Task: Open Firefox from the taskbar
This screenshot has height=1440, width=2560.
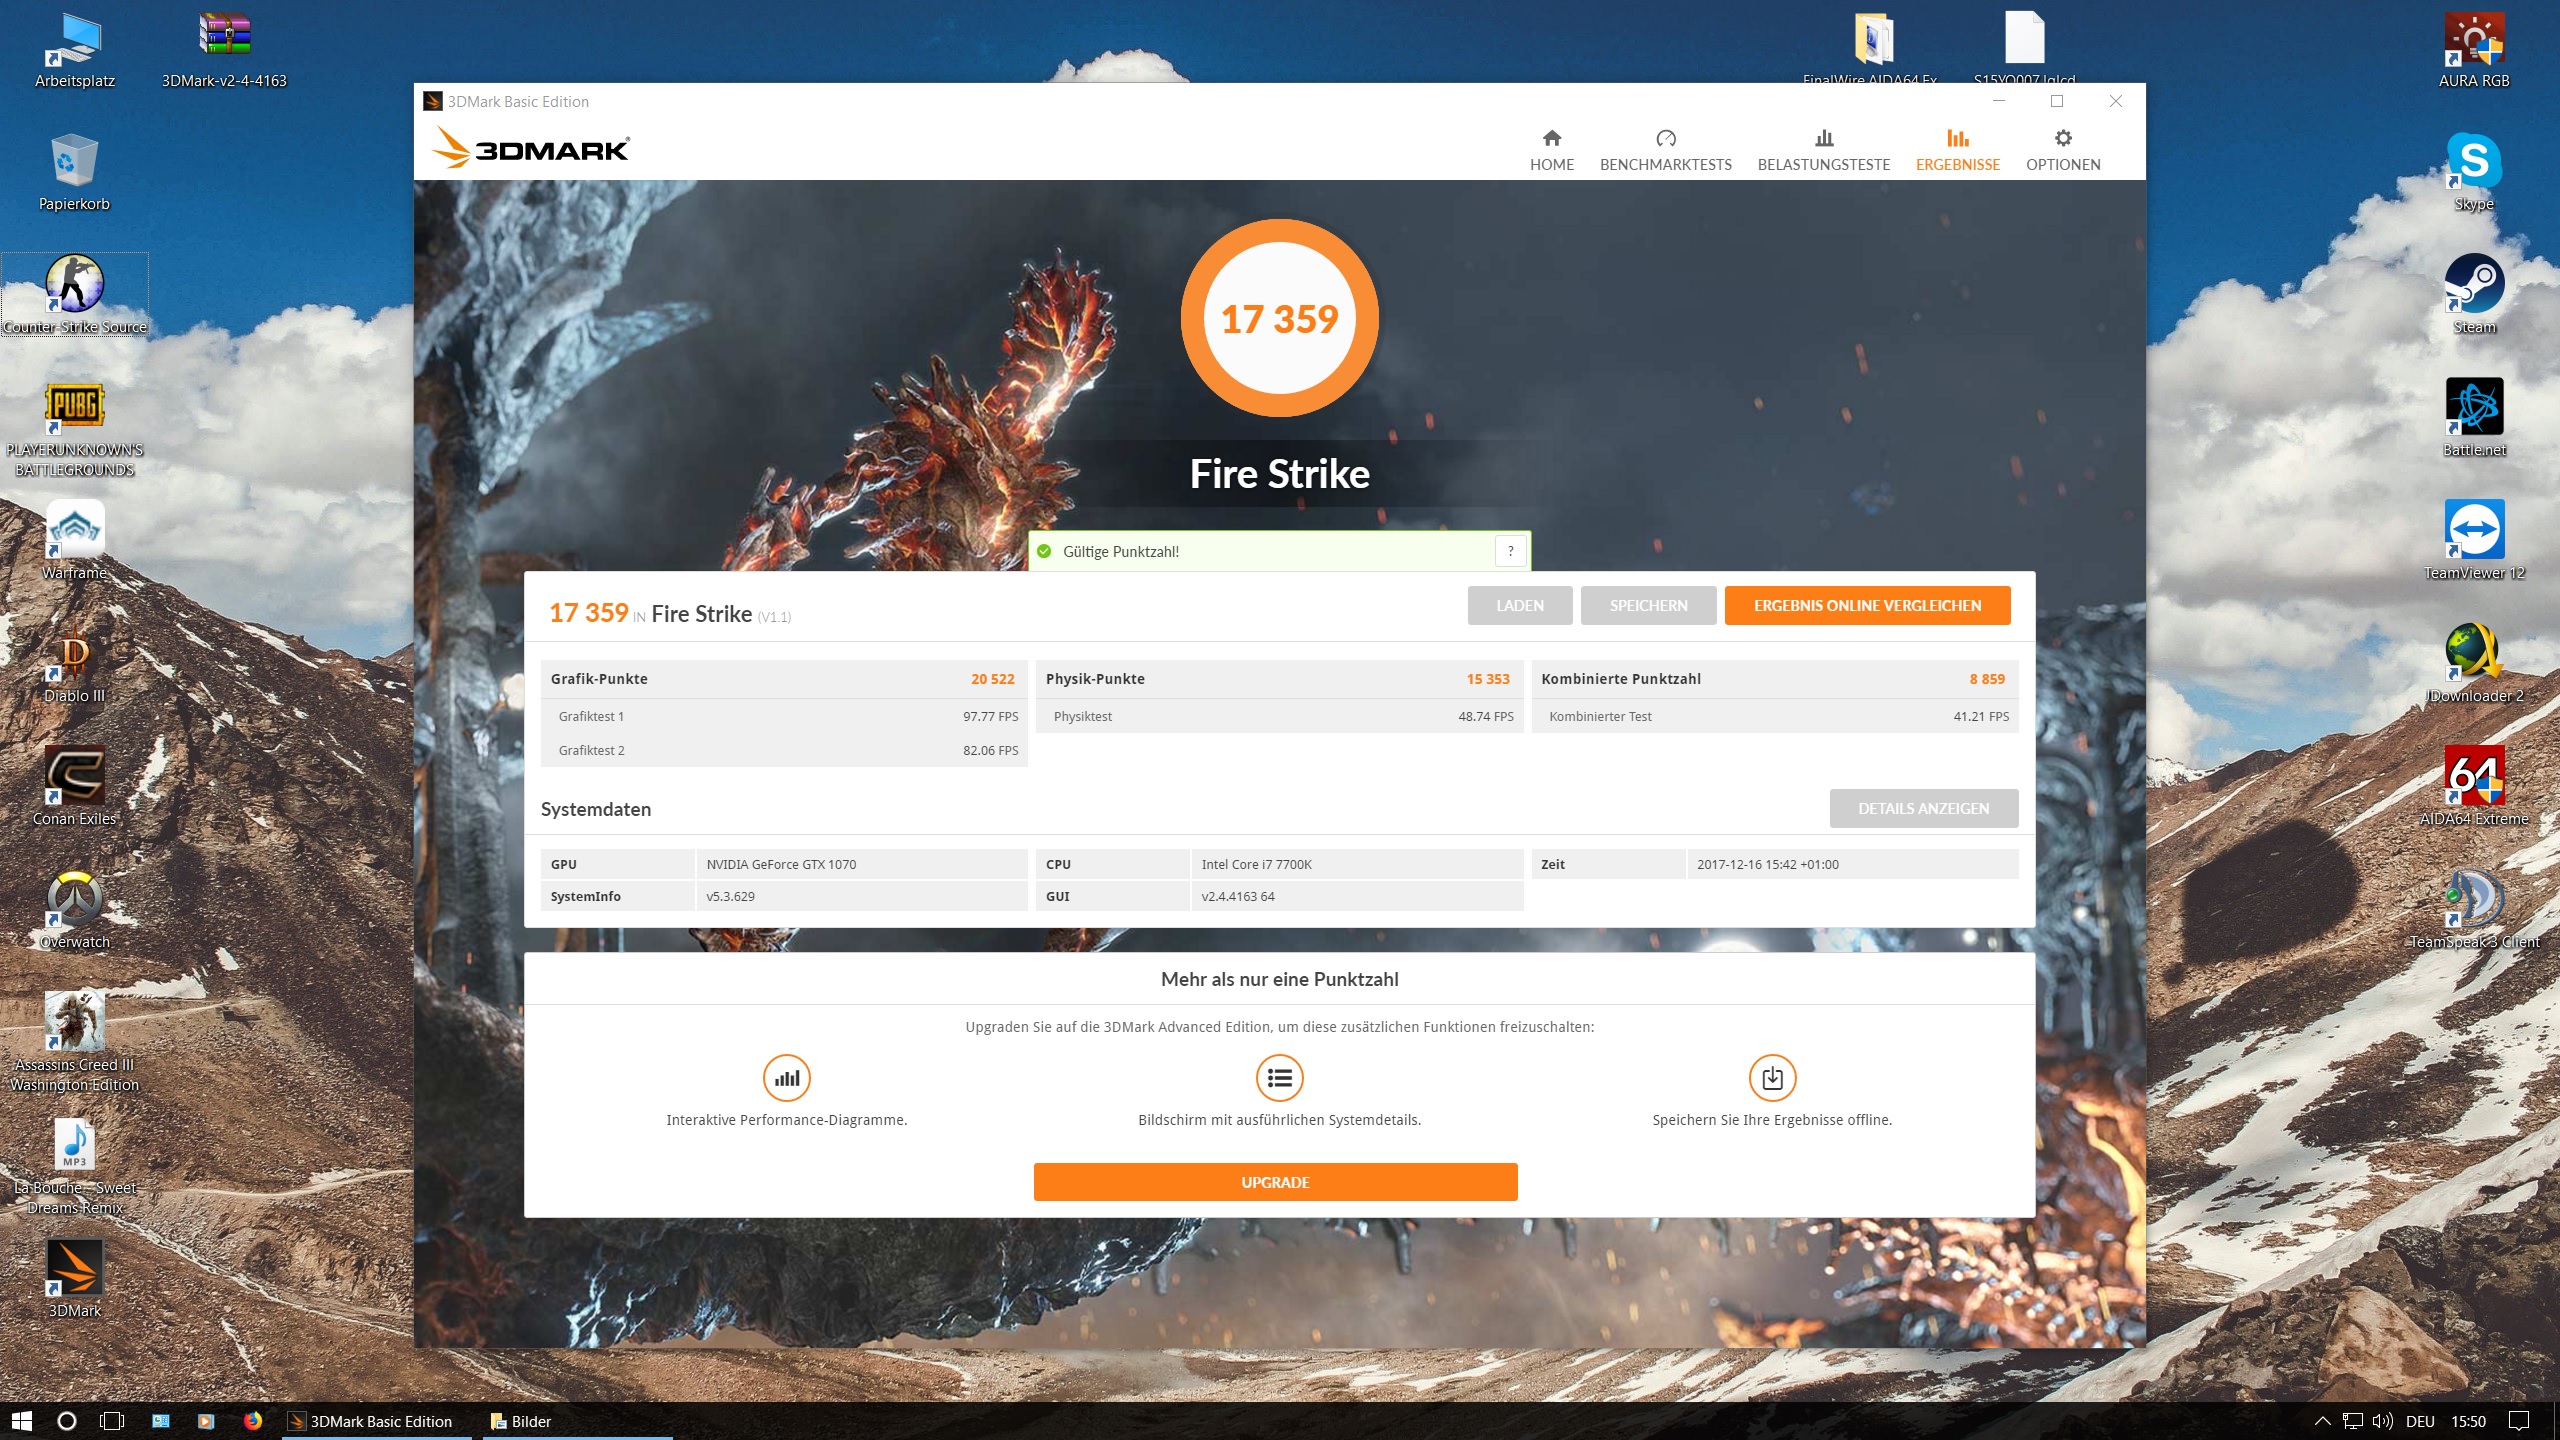Action: tap(252, 1421)
